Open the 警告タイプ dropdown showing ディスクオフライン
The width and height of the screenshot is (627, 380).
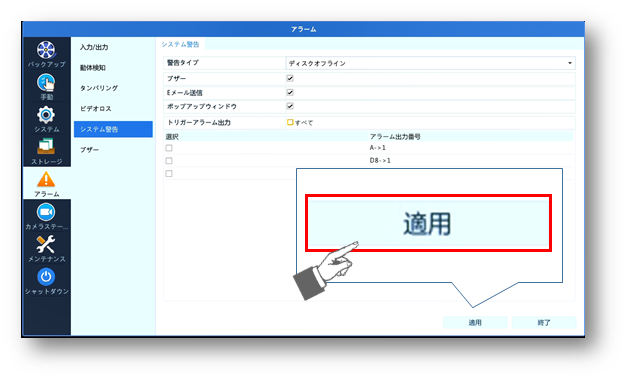430,63
